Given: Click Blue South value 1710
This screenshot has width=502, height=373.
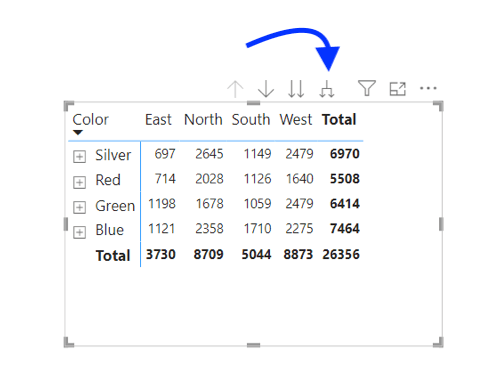Looking at the screenshot, I should 257,229.
